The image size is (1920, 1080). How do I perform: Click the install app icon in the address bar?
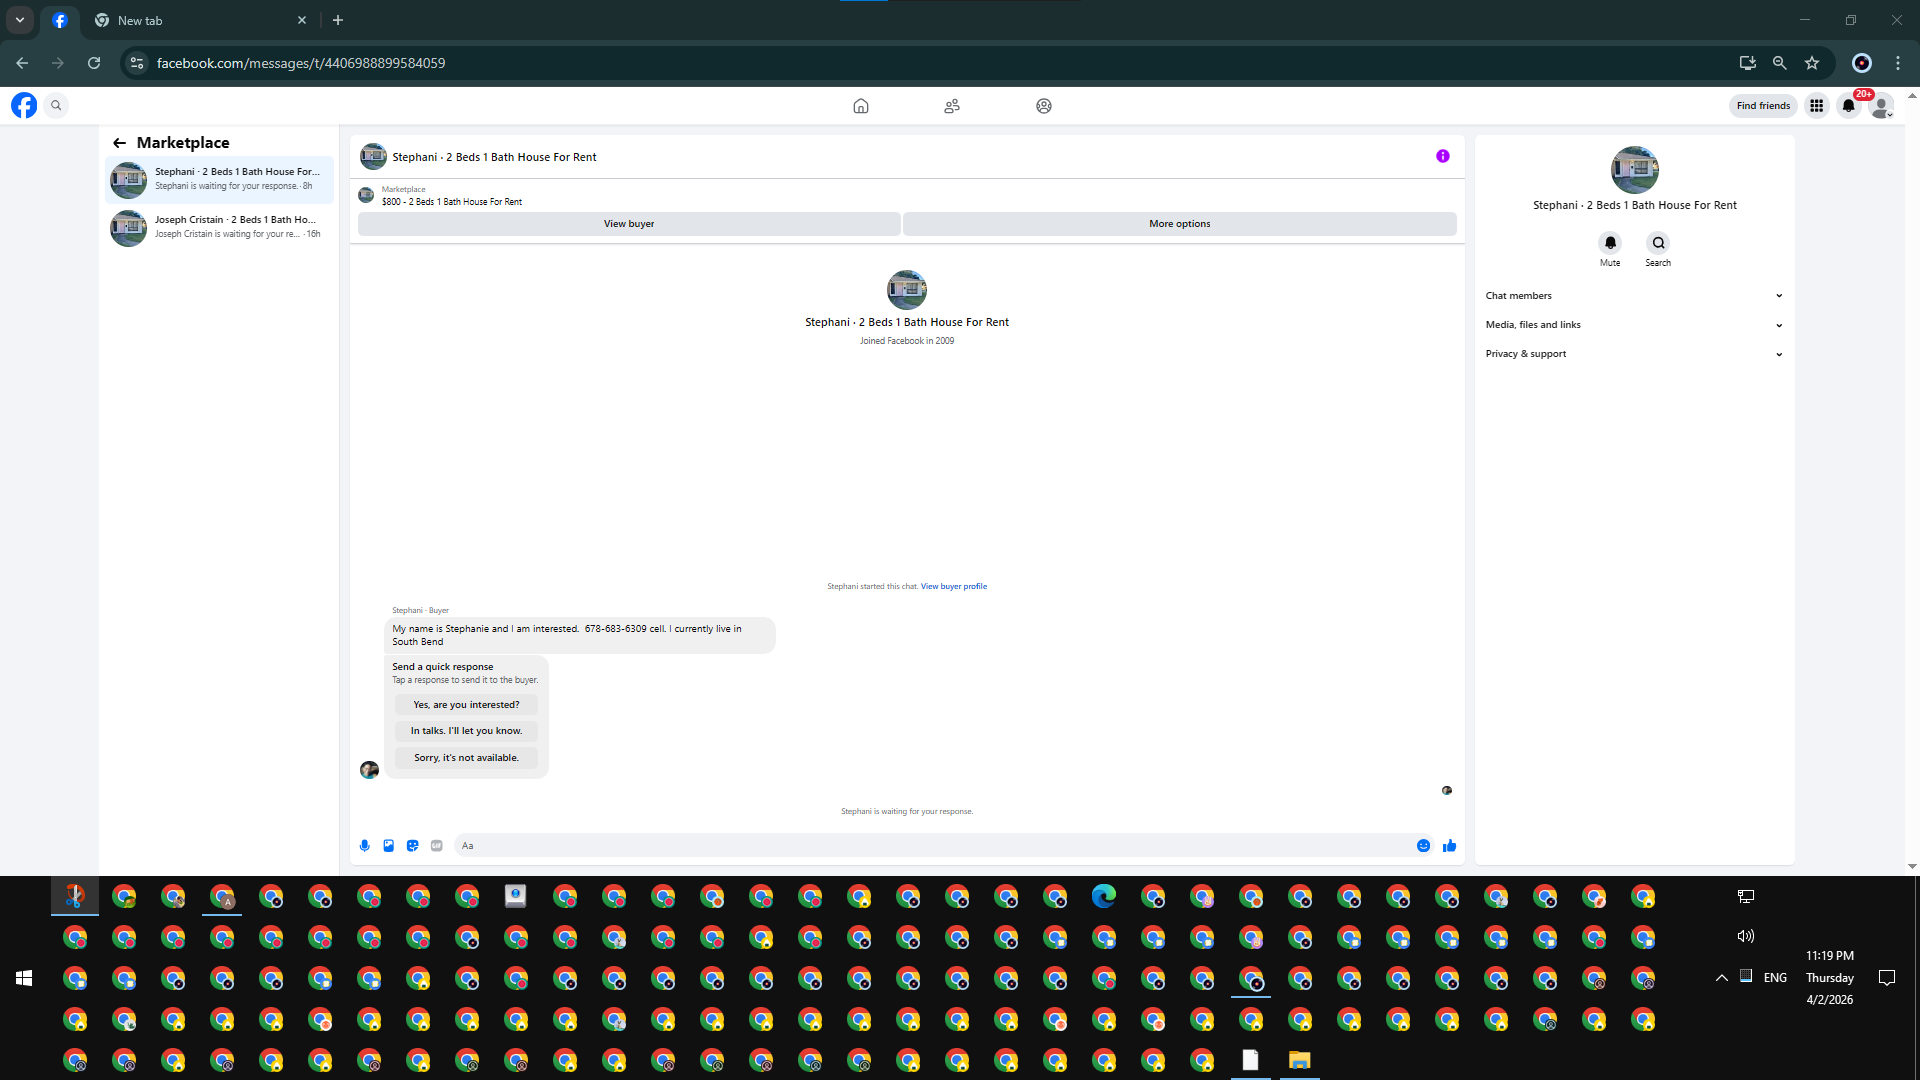(x=1748, y=63)
